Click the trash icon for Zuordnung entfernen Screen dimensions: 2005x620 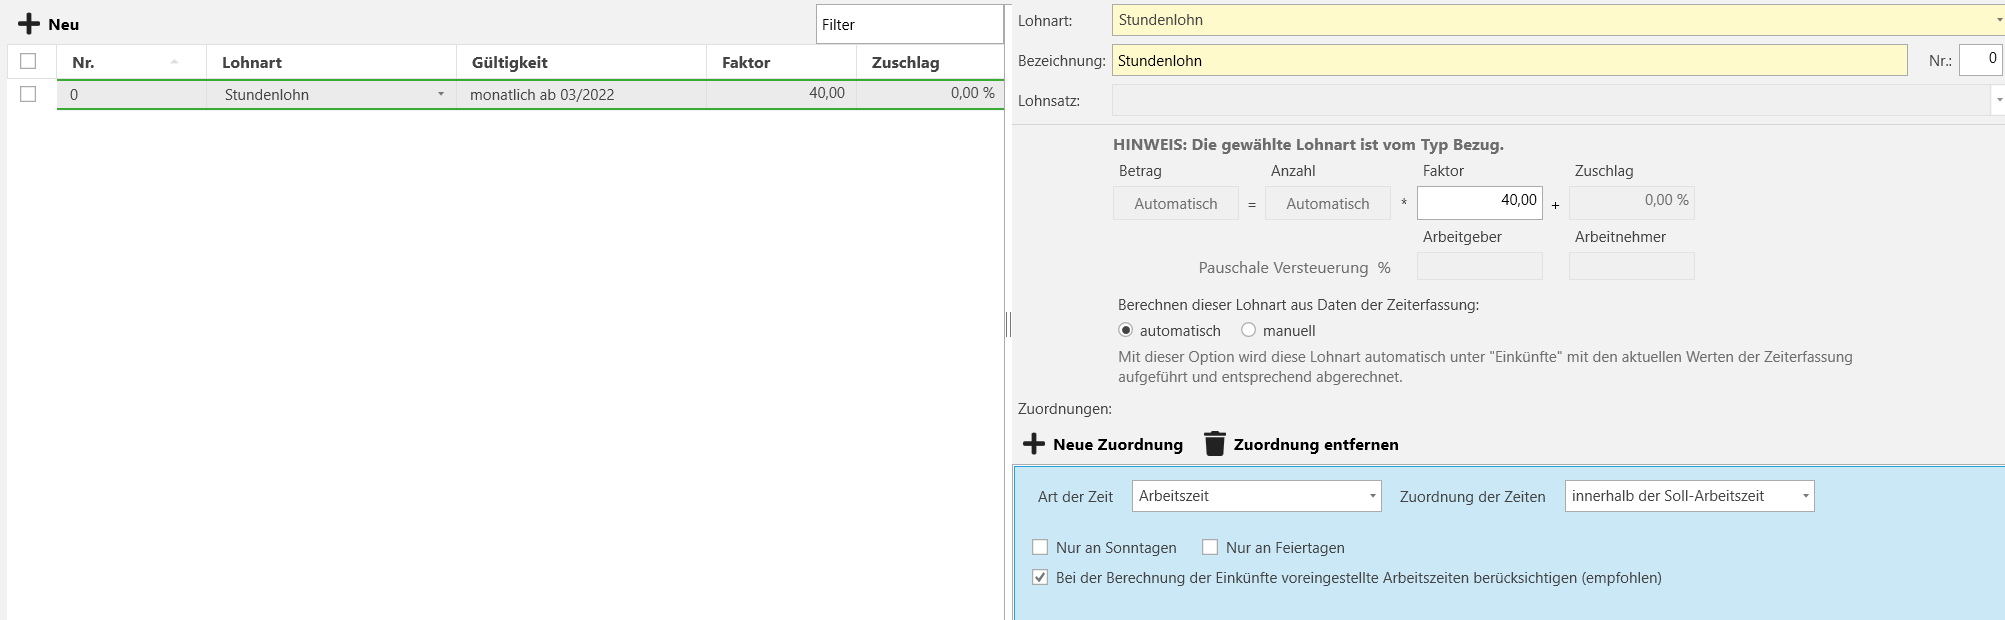(1214, 444)
